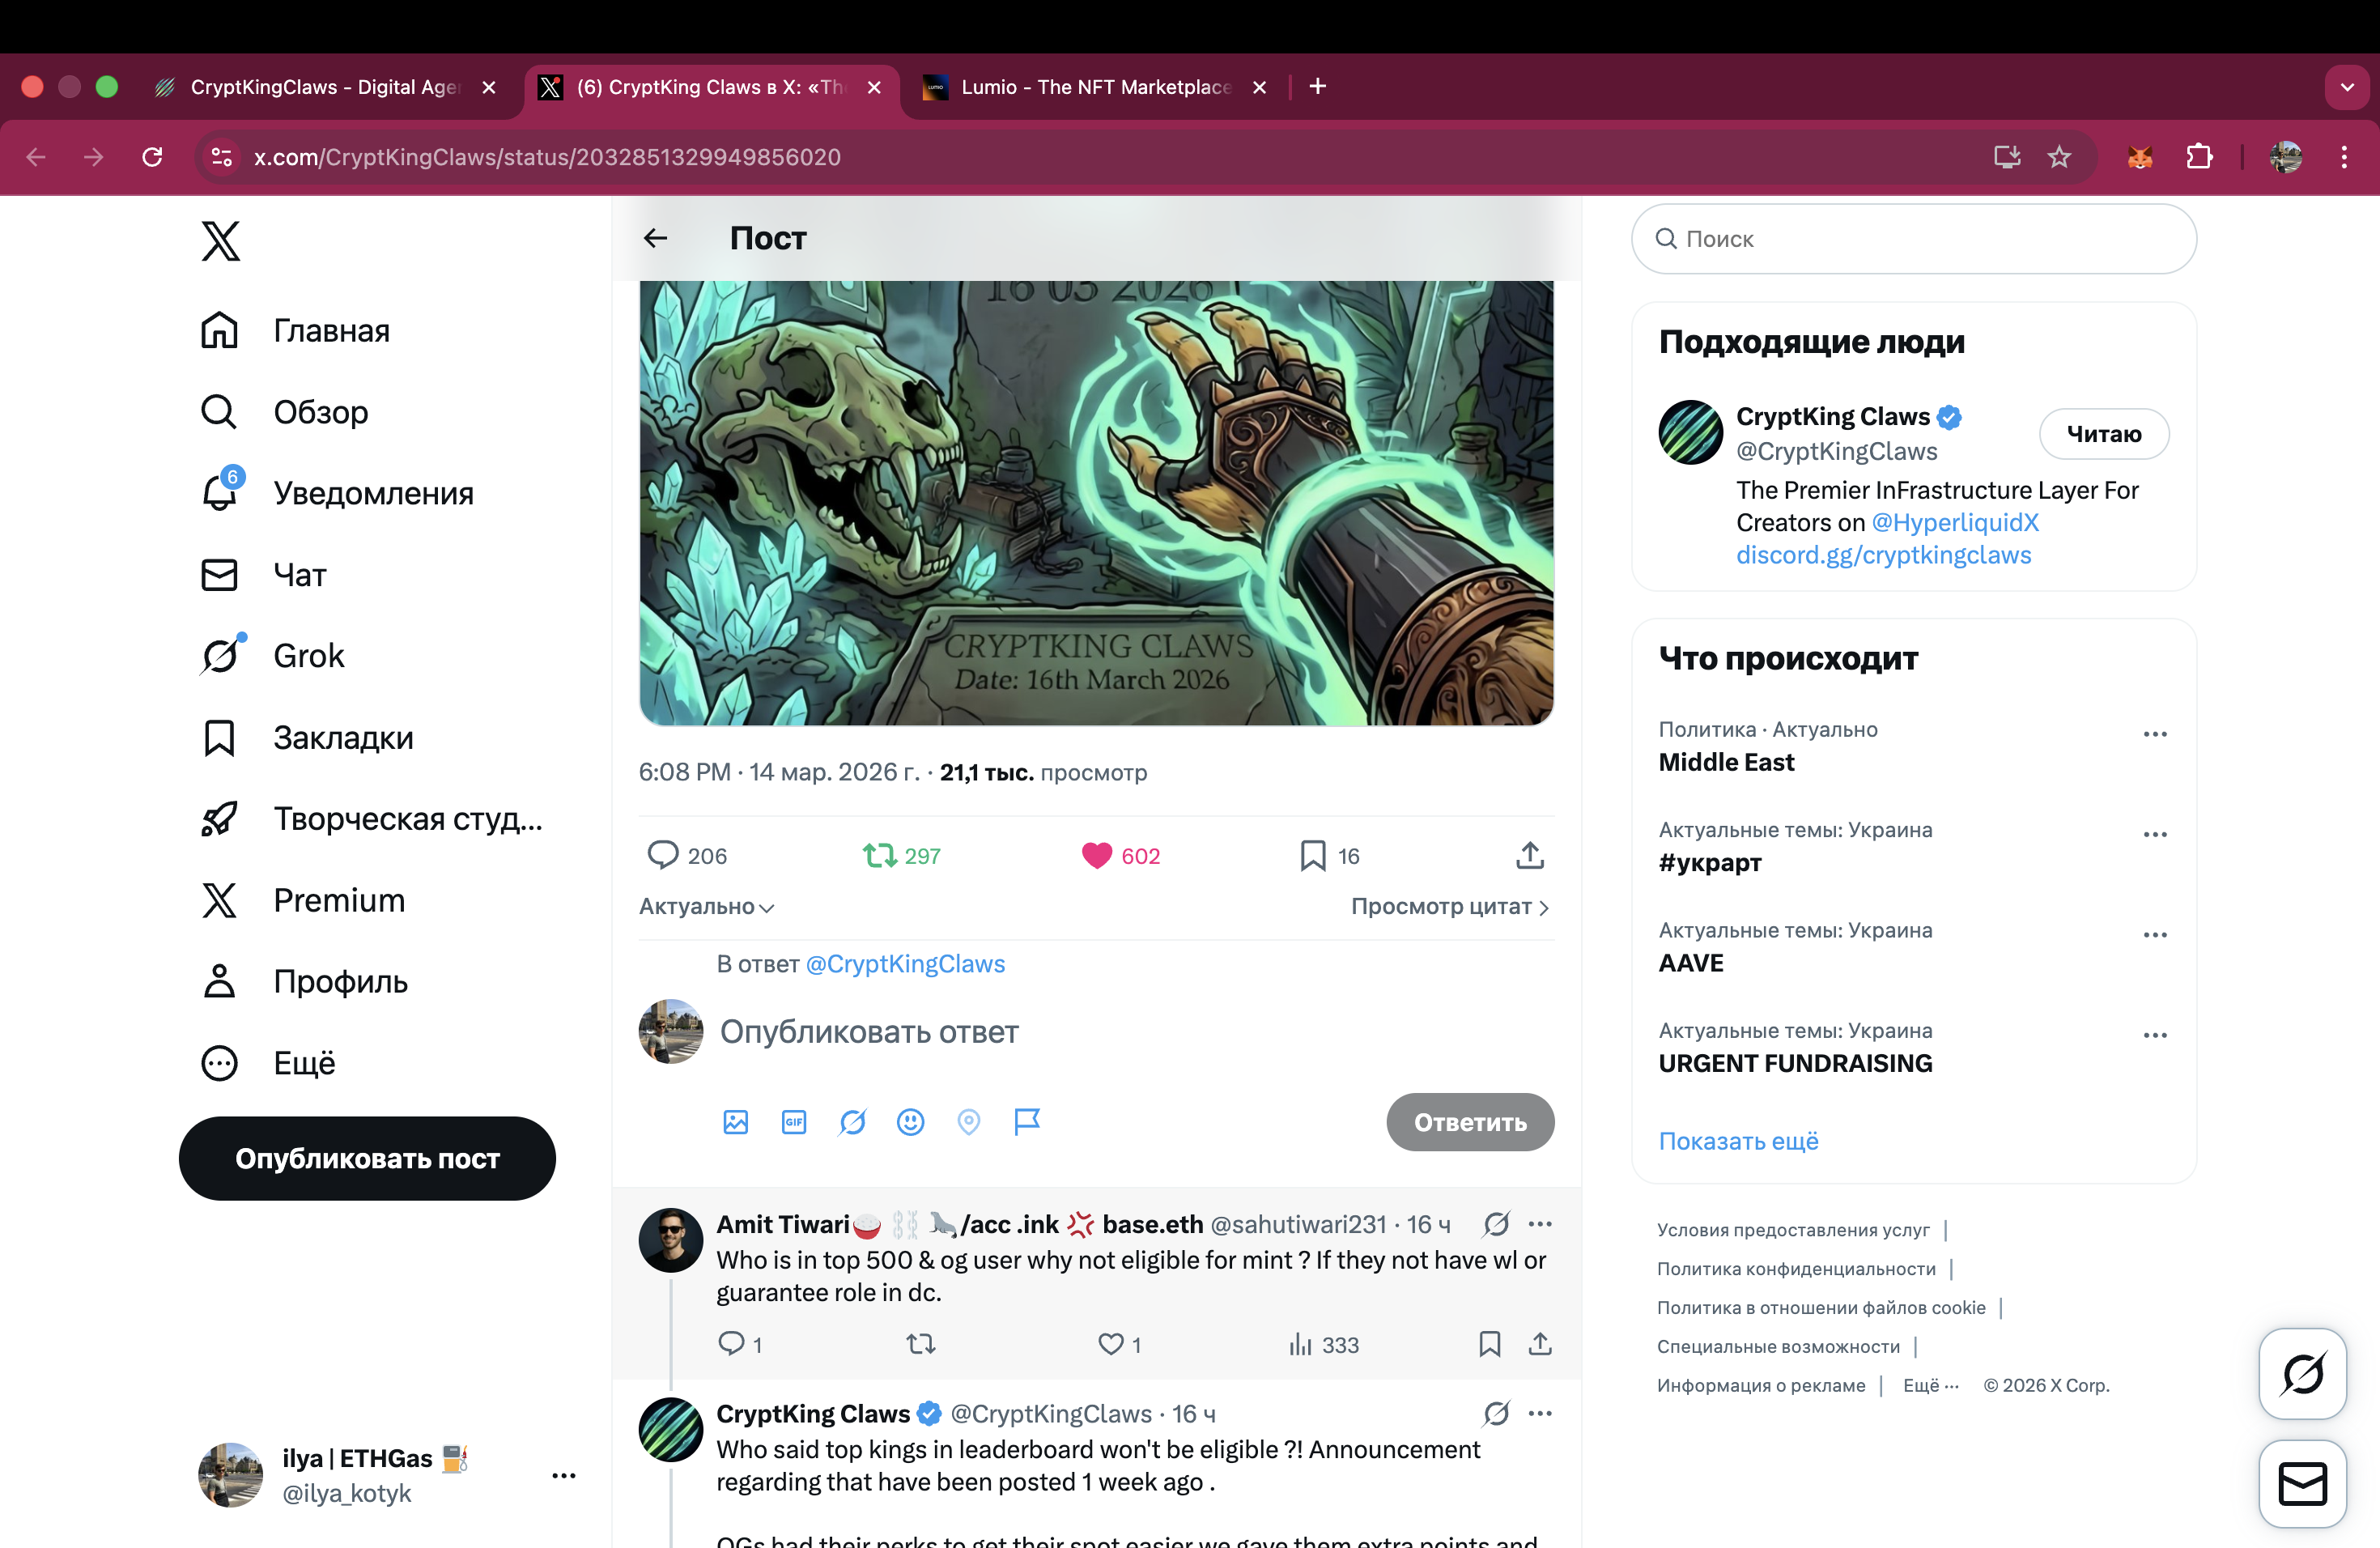Open emoji picker in reply composer
This screenshot has height=1548, width=2380.
pos(910,1122)
